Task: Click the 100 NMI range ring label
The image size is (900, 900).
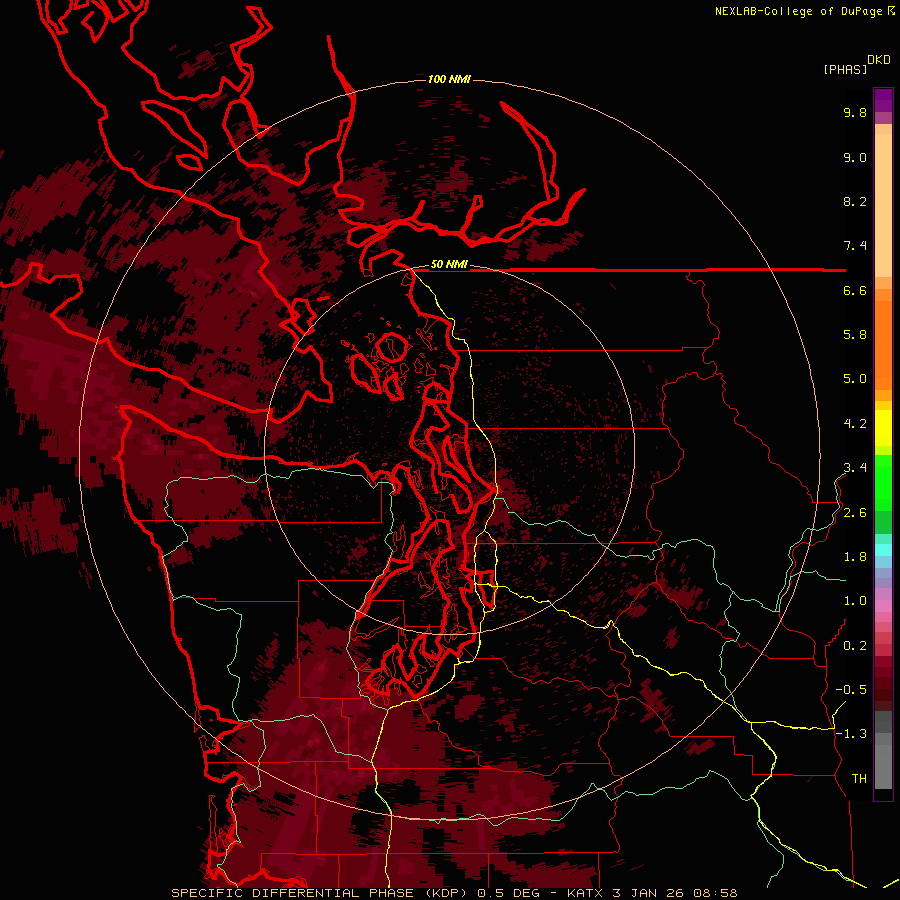Action: coord(449,79)
